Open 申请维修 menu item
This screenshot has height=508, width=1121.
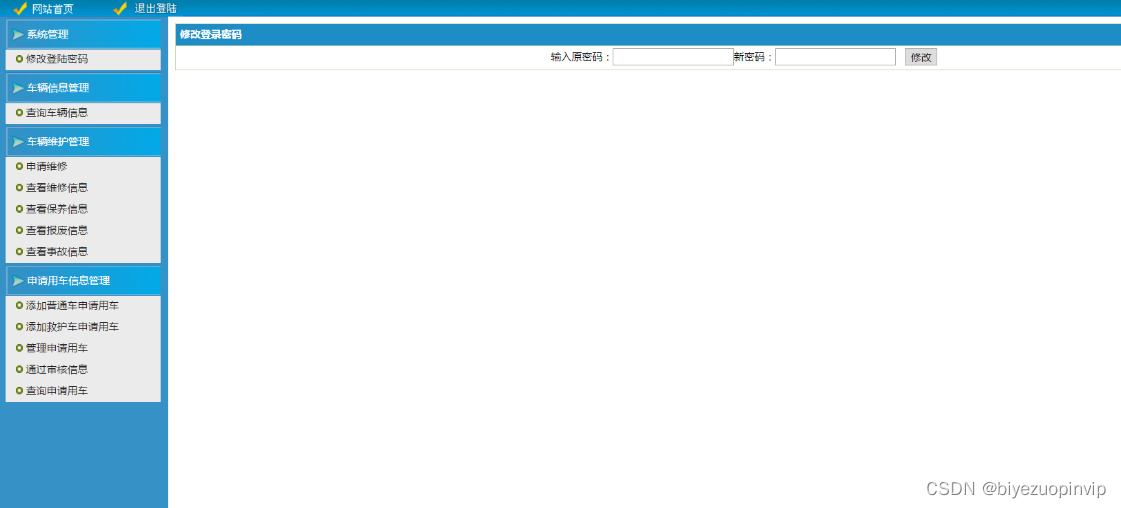pyautogui.click(x=46, y=166)
